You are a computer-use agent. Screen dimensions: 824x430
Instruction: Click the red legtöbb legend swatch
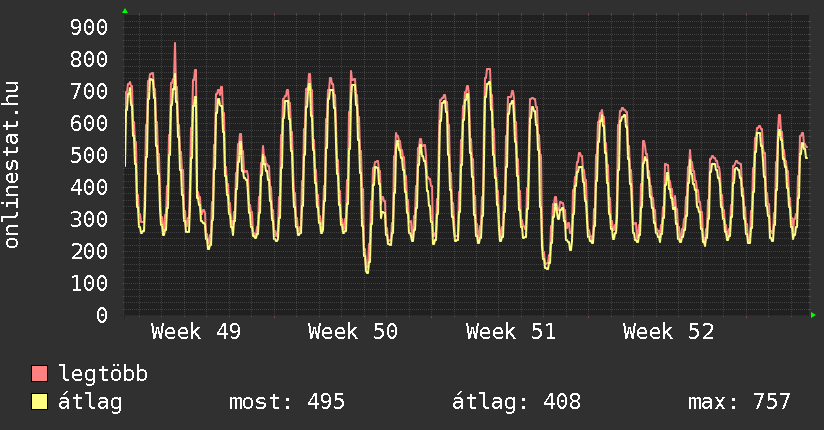(40, 374)
